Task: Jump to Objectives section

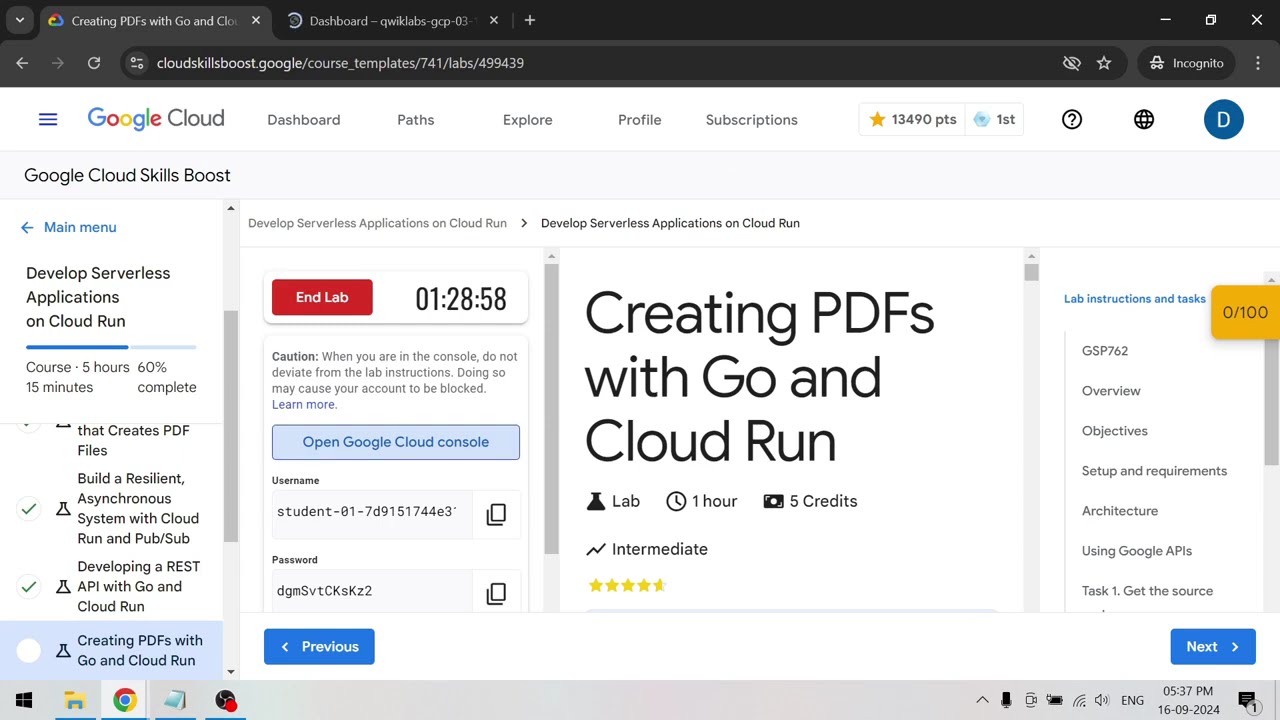Action: point(1115,431)
